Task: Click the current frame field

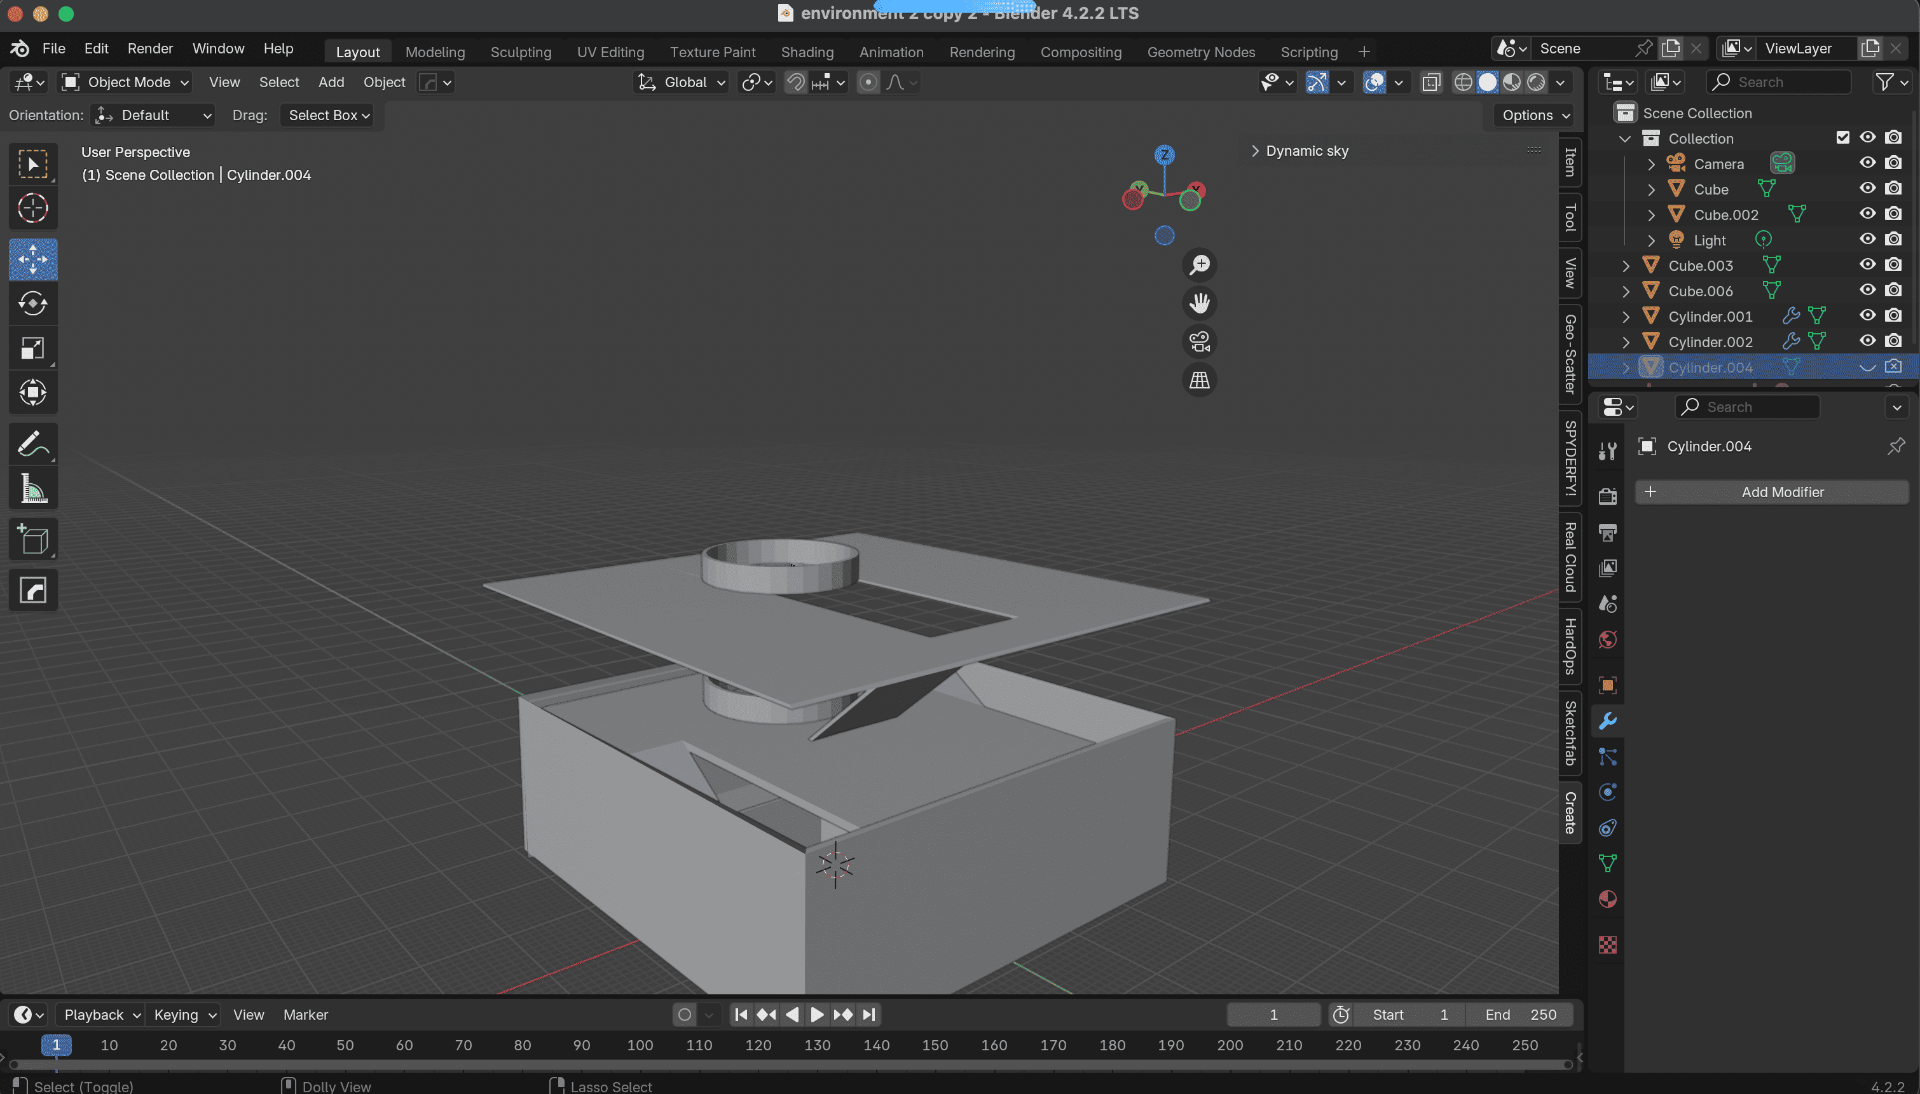Action: coord(1273,1015)
